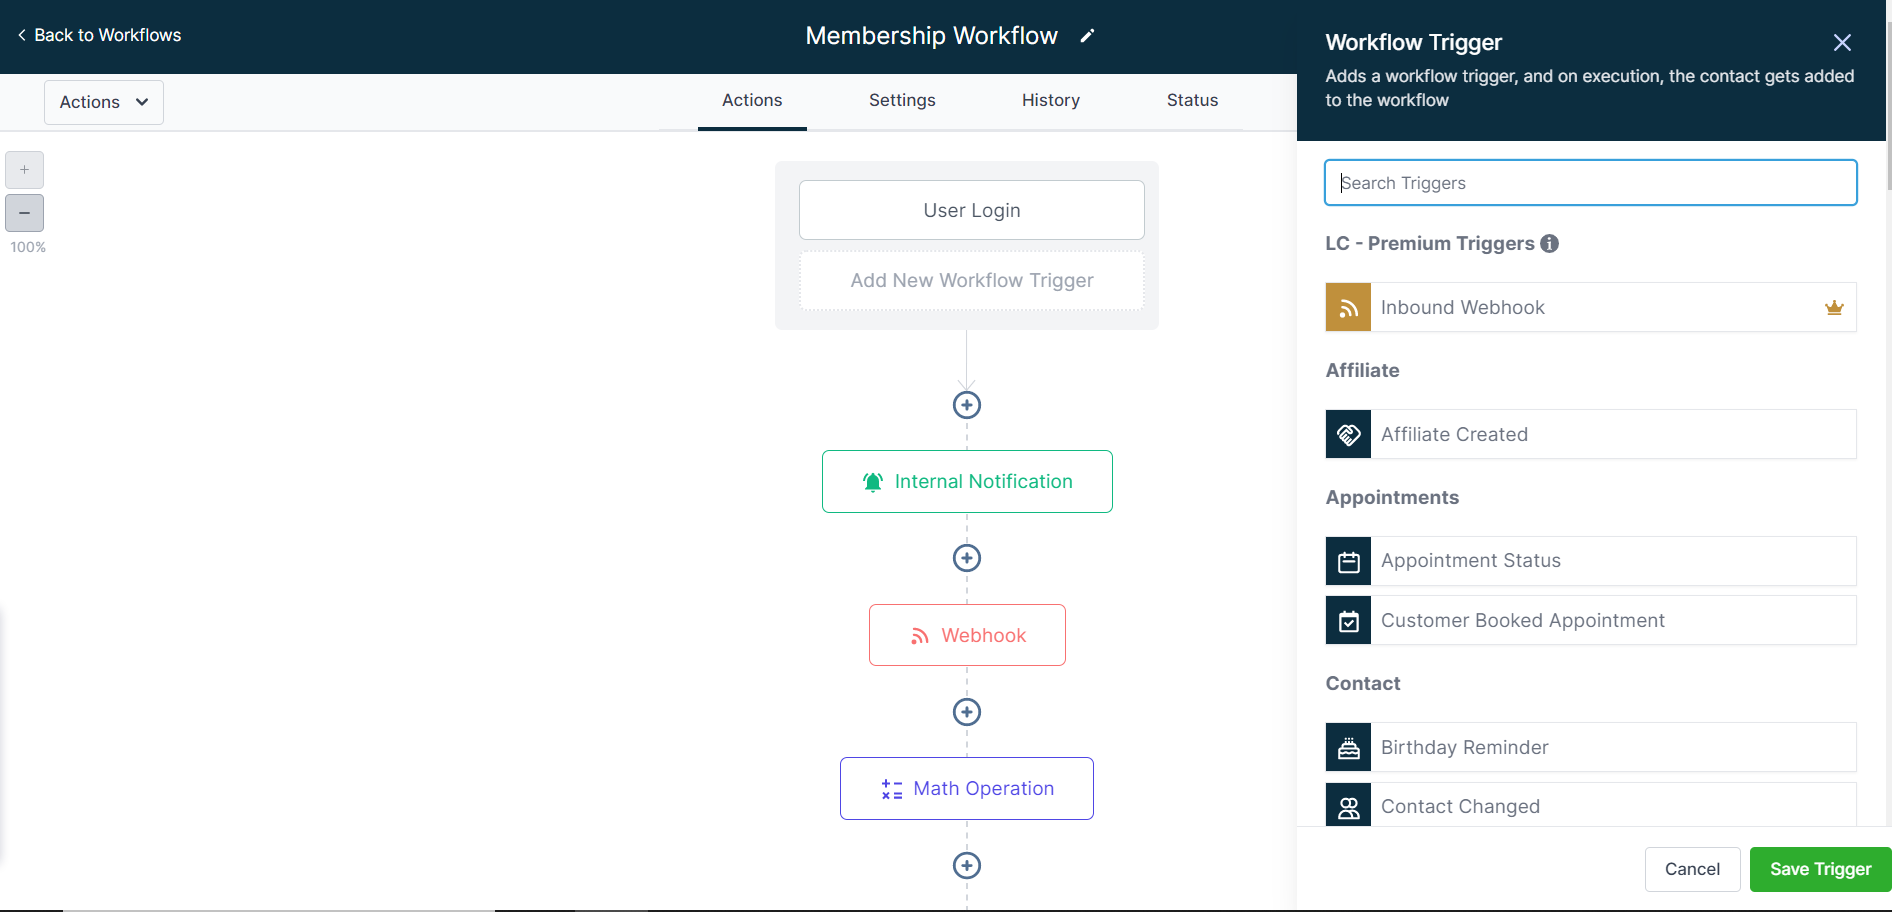Close the Workflow Trigger panel
The height and width of the screenshot is (912, 1892).
pyautogui.click(x=1842, y=42)
